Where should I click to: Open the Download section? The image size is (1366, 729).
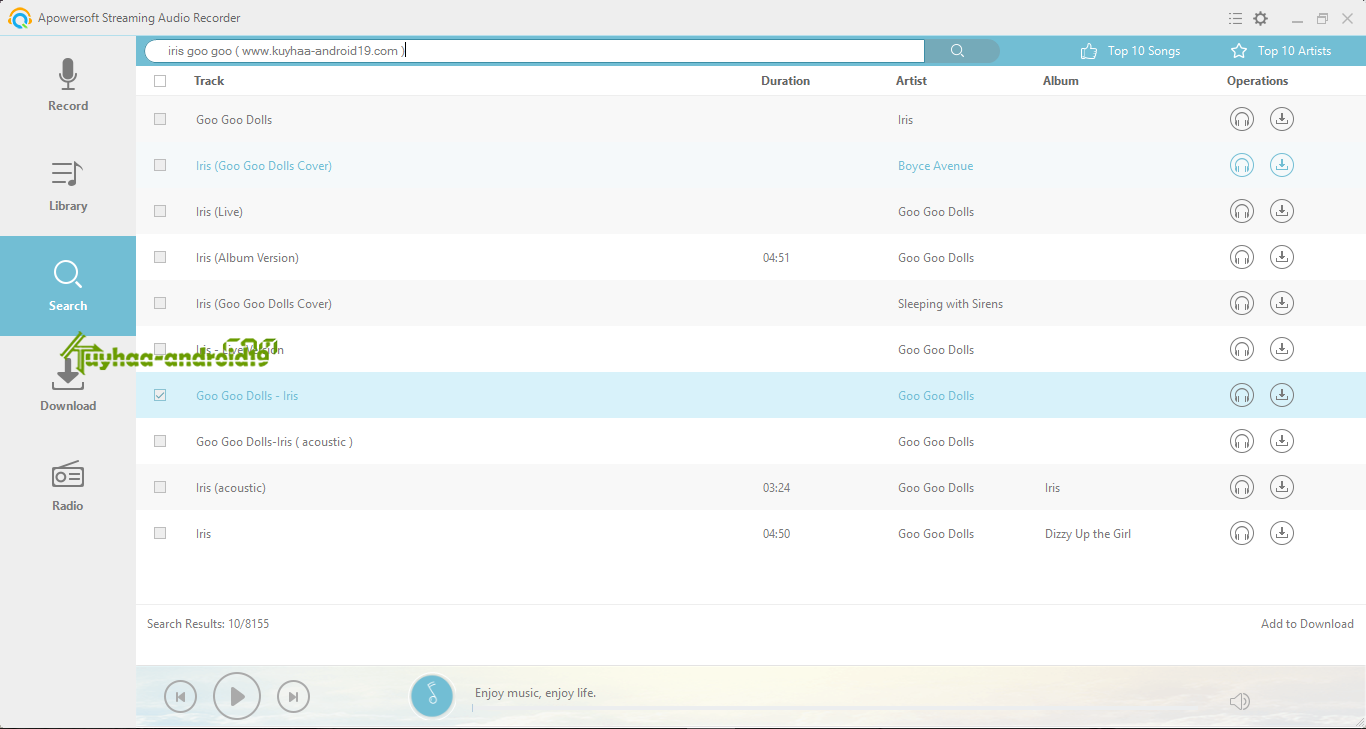(x=68, y=386)
